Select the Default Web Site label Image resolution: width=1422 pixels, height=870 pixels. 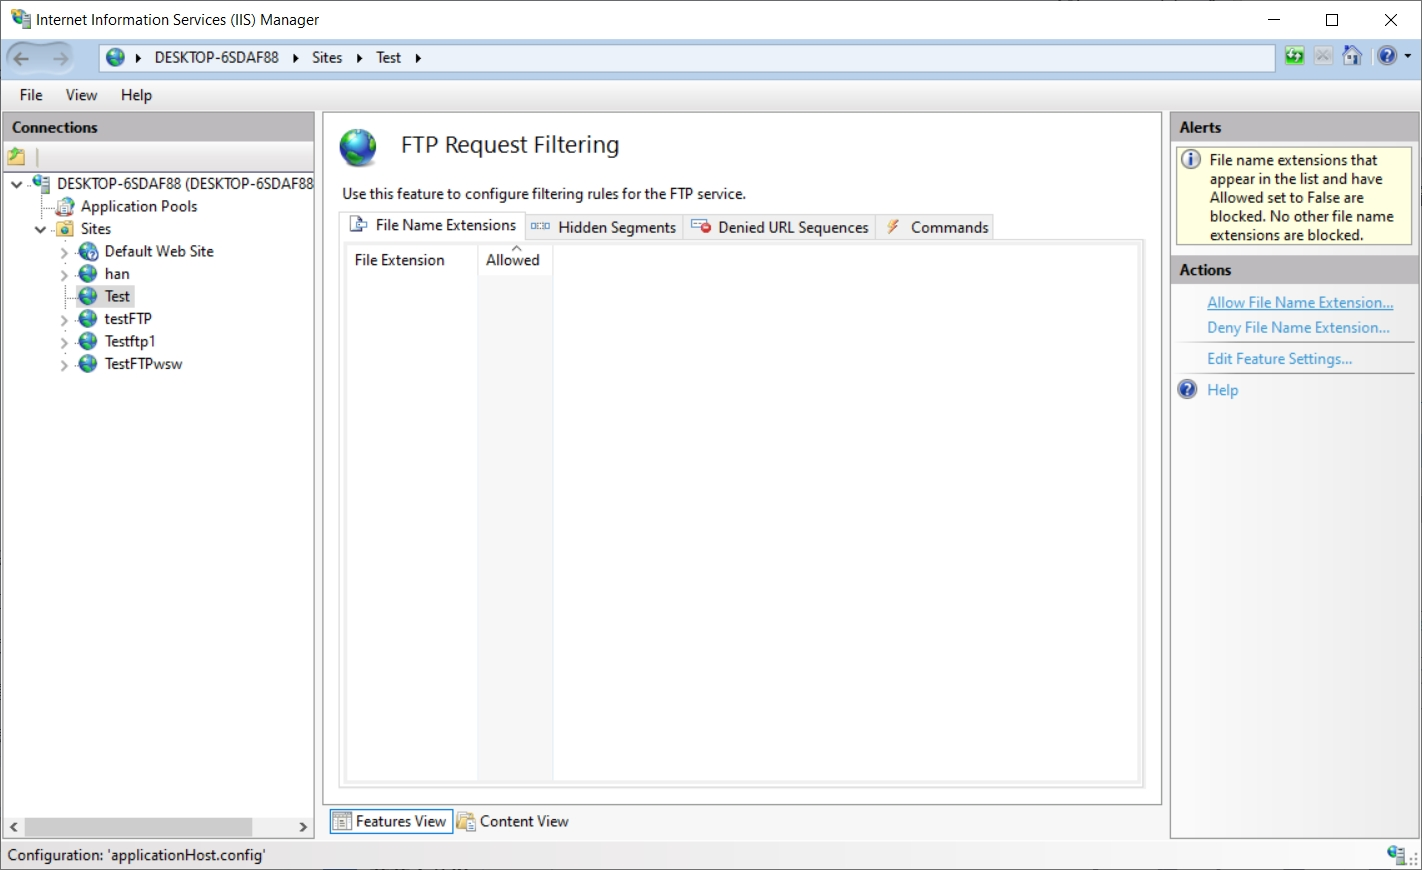point(159,251)
